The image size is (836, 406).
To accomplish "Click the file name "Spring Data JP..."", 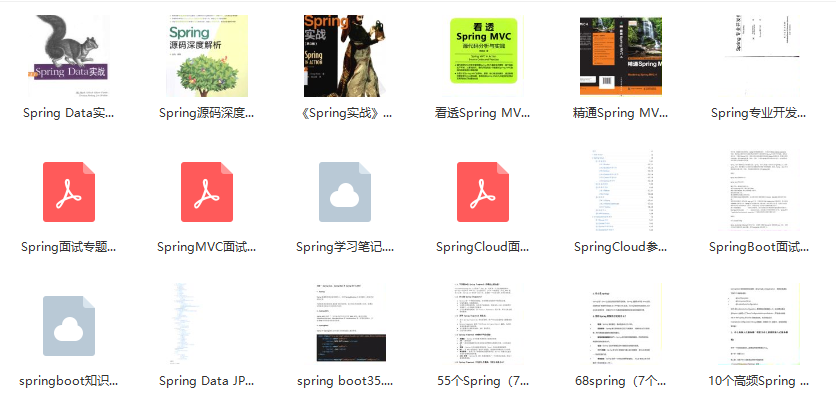I will 207,381.
